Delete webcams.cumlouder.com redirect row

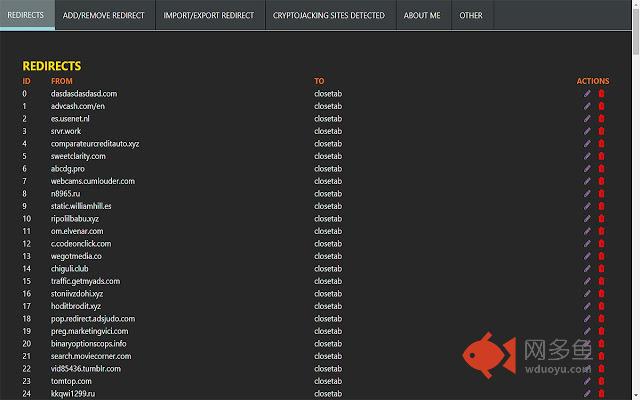point(601,181)
